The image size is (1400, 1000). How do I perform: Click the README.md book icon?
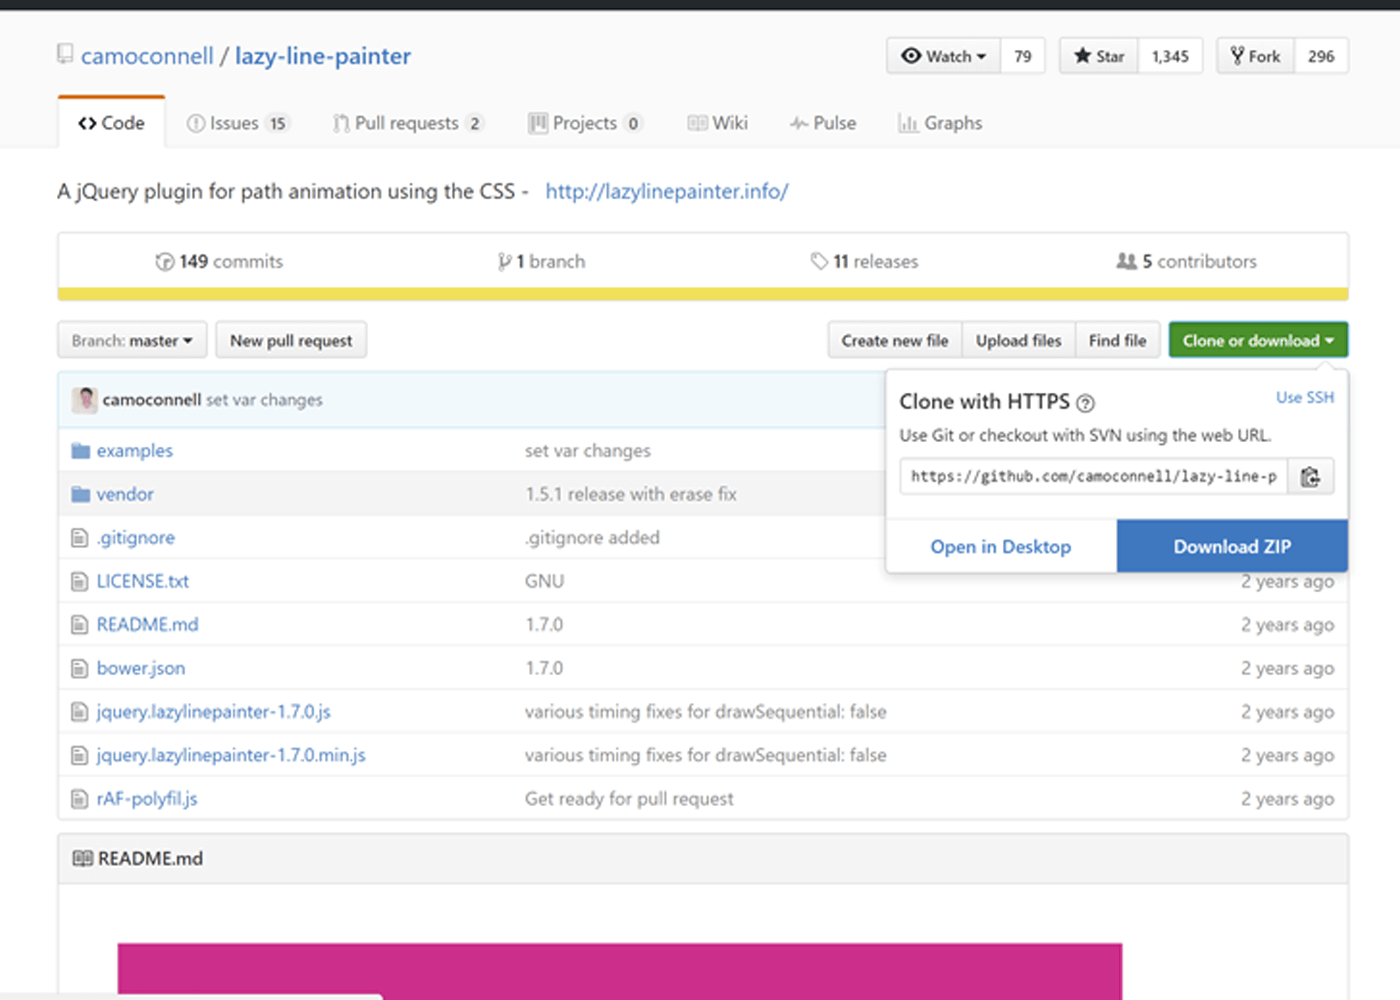pyautogui.click(x=81, y=858)
